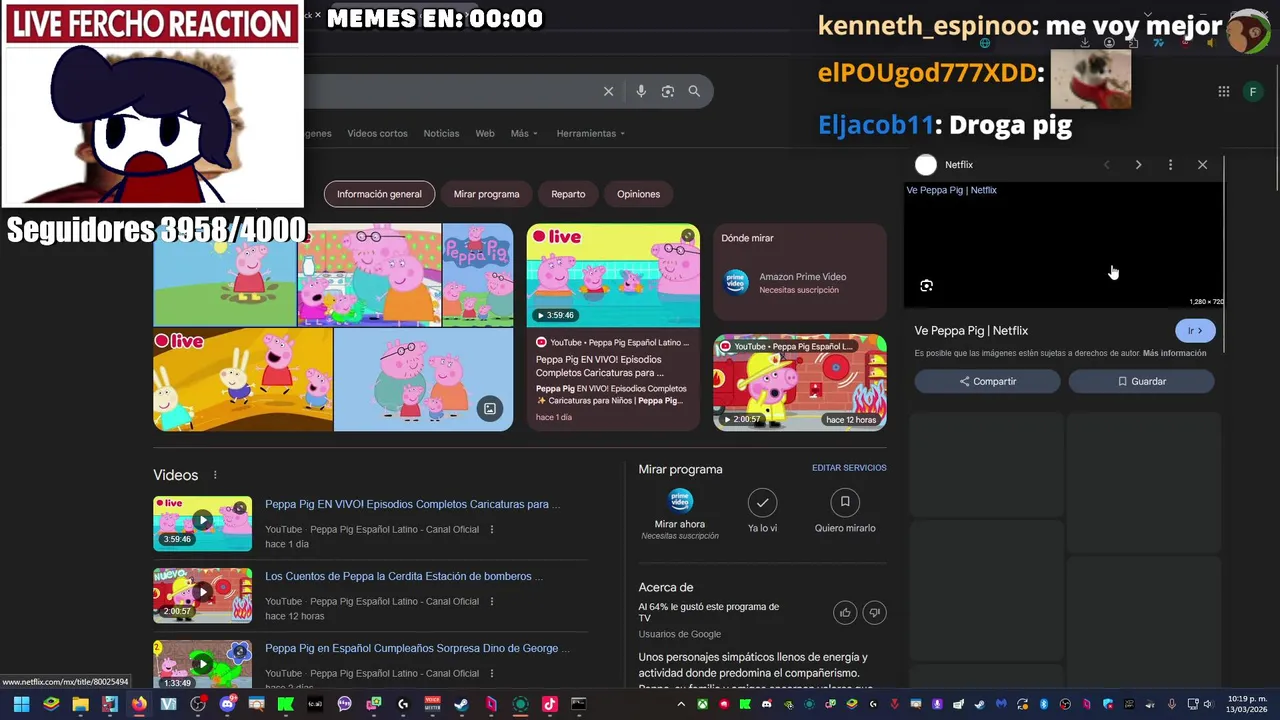Show hidden system tray icons chevron
Viewport: 1280px width, 720px height.
point(681,704)
